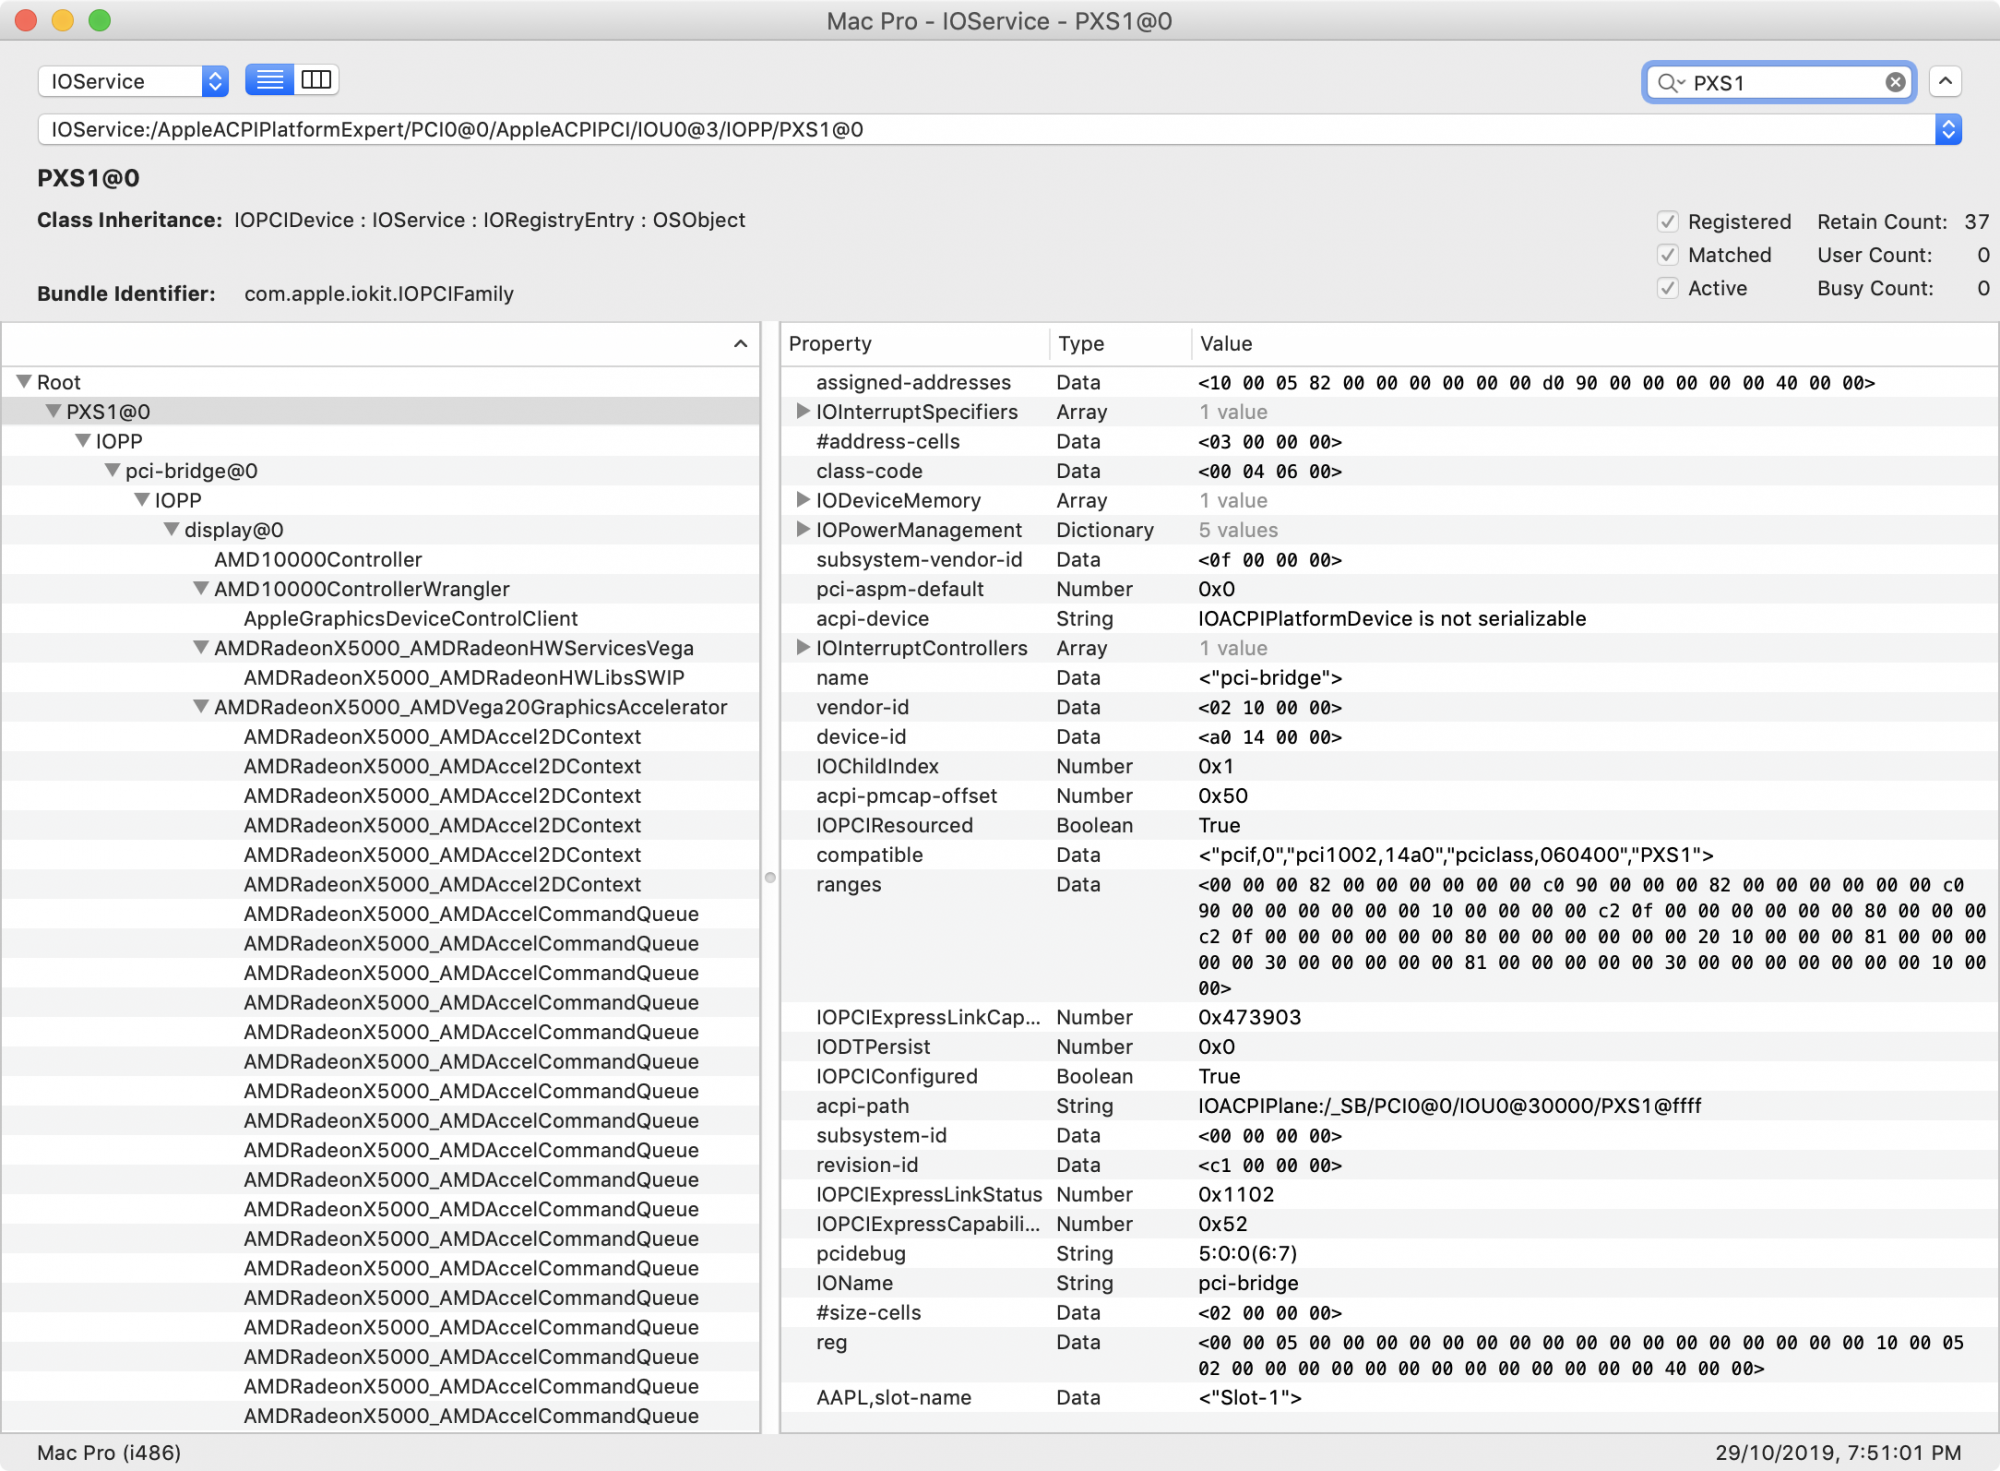Viewport: 2000px width, 1471px height.
Task: Switch to list view mode icon
Action: point(270,80)
